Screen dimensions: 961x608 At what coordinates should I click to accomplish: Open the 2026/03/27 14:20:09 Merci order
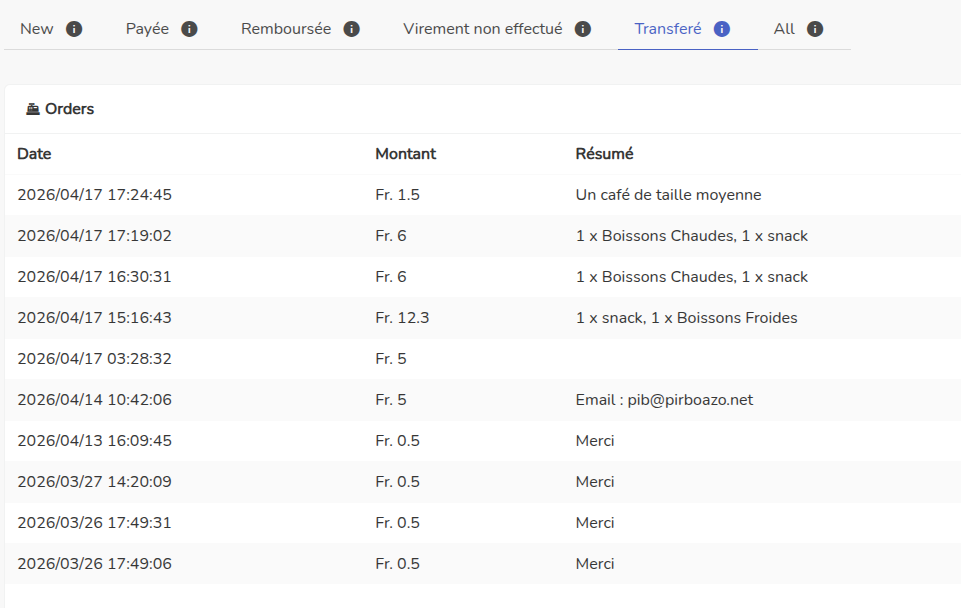point(94,482)
